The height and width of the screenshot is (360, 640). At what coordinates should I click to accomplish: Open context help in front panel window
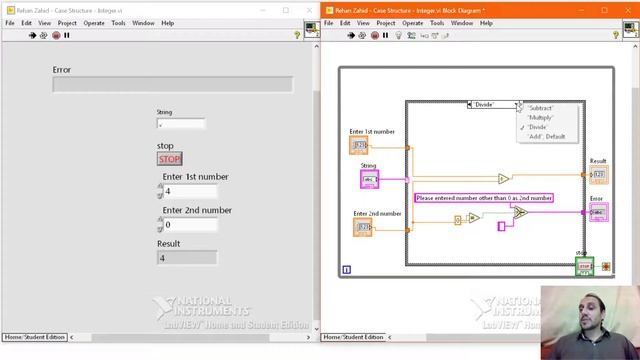(x=297, y=35)
